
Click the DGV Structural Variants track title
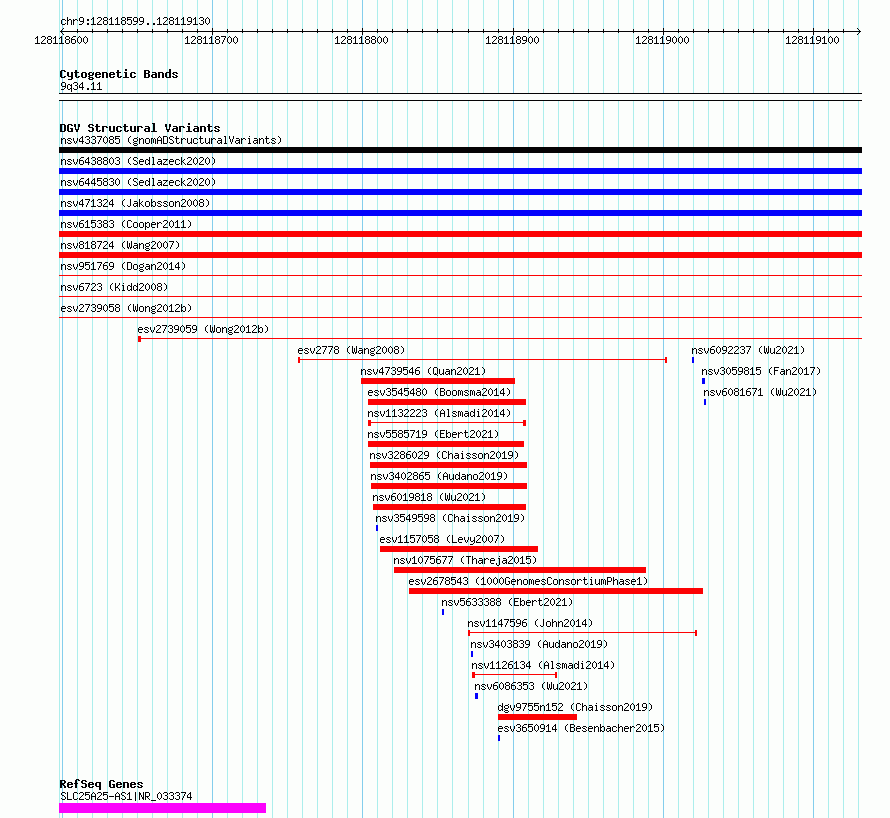point(140,128)
